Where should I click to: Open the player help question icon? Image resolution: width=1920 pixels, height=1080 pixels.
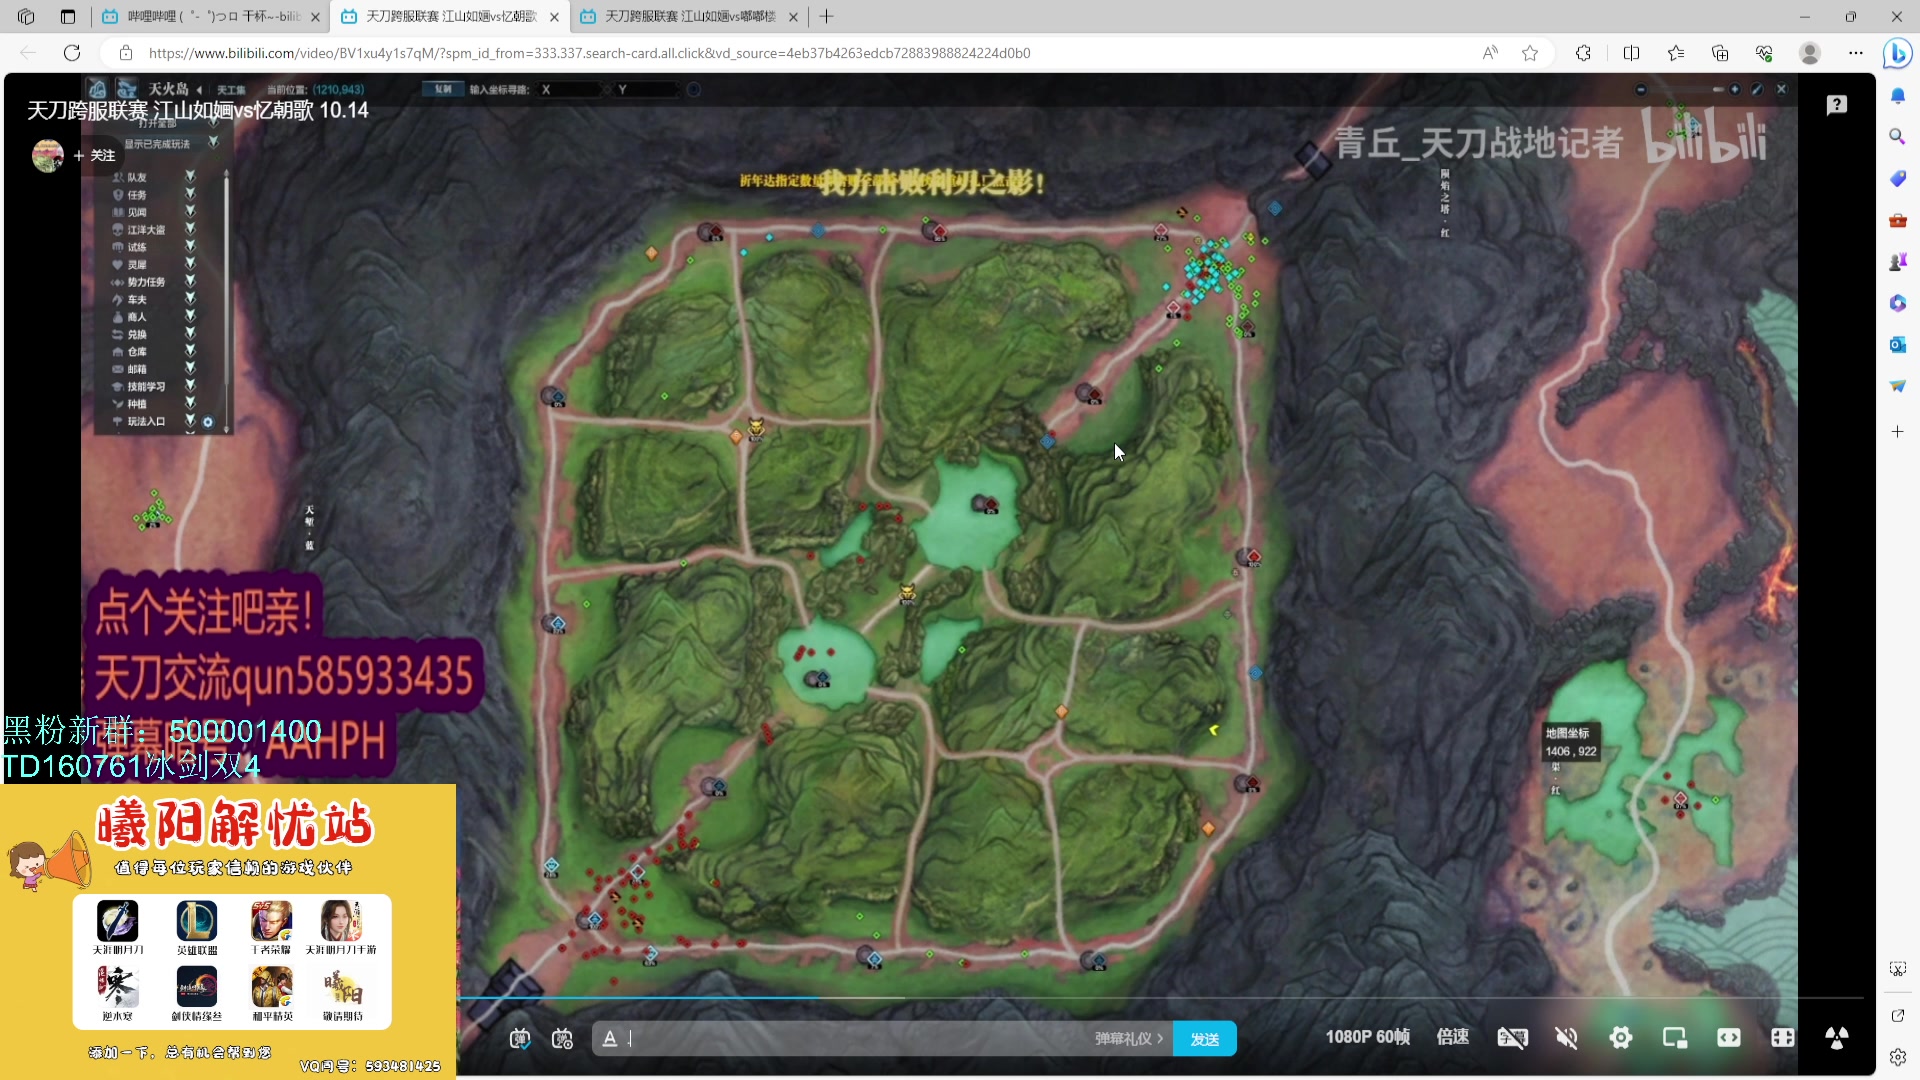[x=1836, y=105]
